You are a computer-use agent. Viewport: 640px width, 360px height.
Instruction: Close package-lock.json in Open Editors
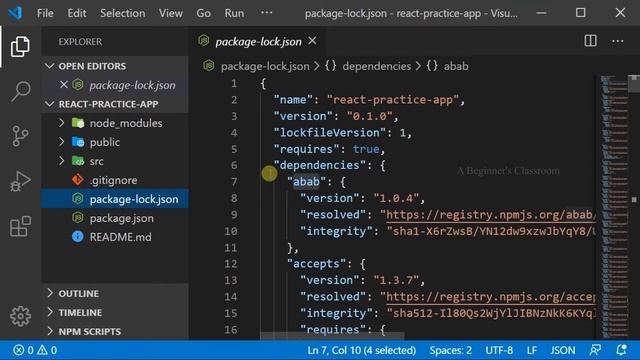[64, 84]
